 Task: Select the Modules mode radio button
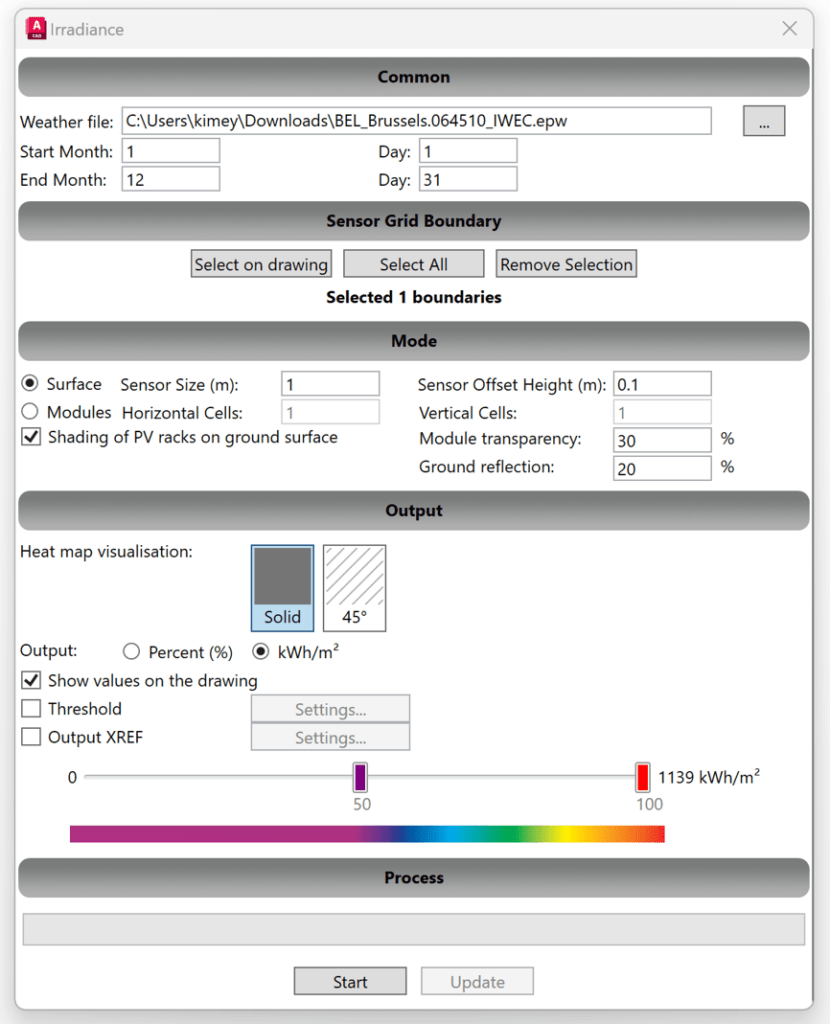coord(30,411)
